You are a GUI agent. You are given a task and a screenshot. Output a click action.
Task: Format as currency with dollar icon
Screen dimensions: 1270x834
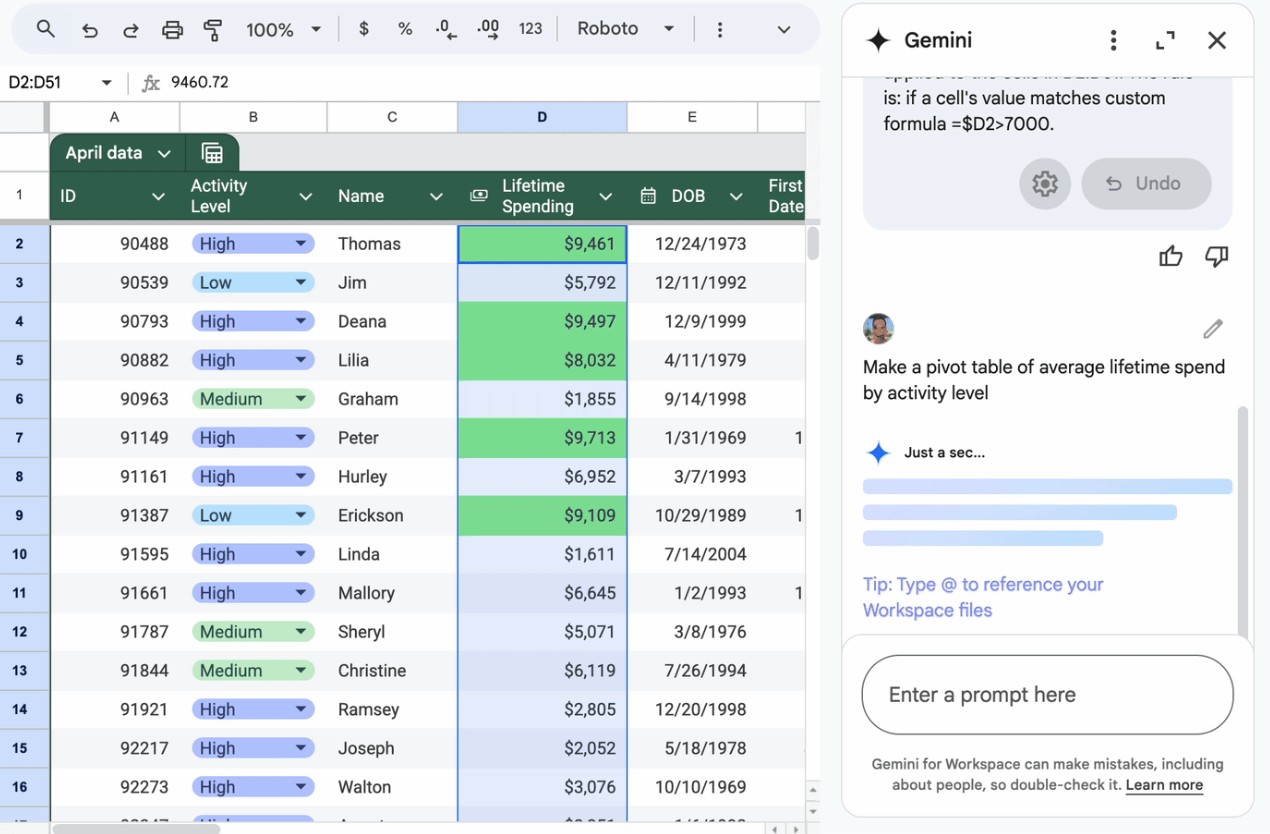point(364,29)
